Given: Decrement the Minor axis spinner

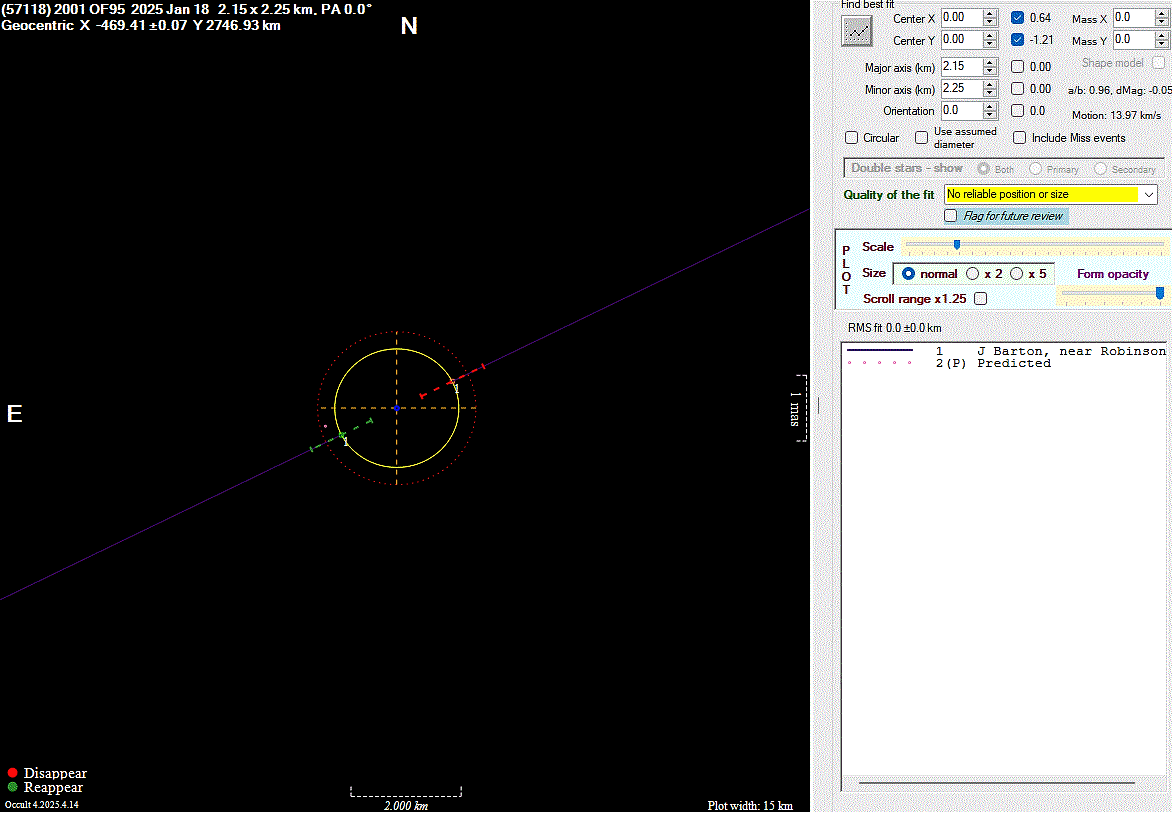Looking at the screenshot, I should coord(990,94).
